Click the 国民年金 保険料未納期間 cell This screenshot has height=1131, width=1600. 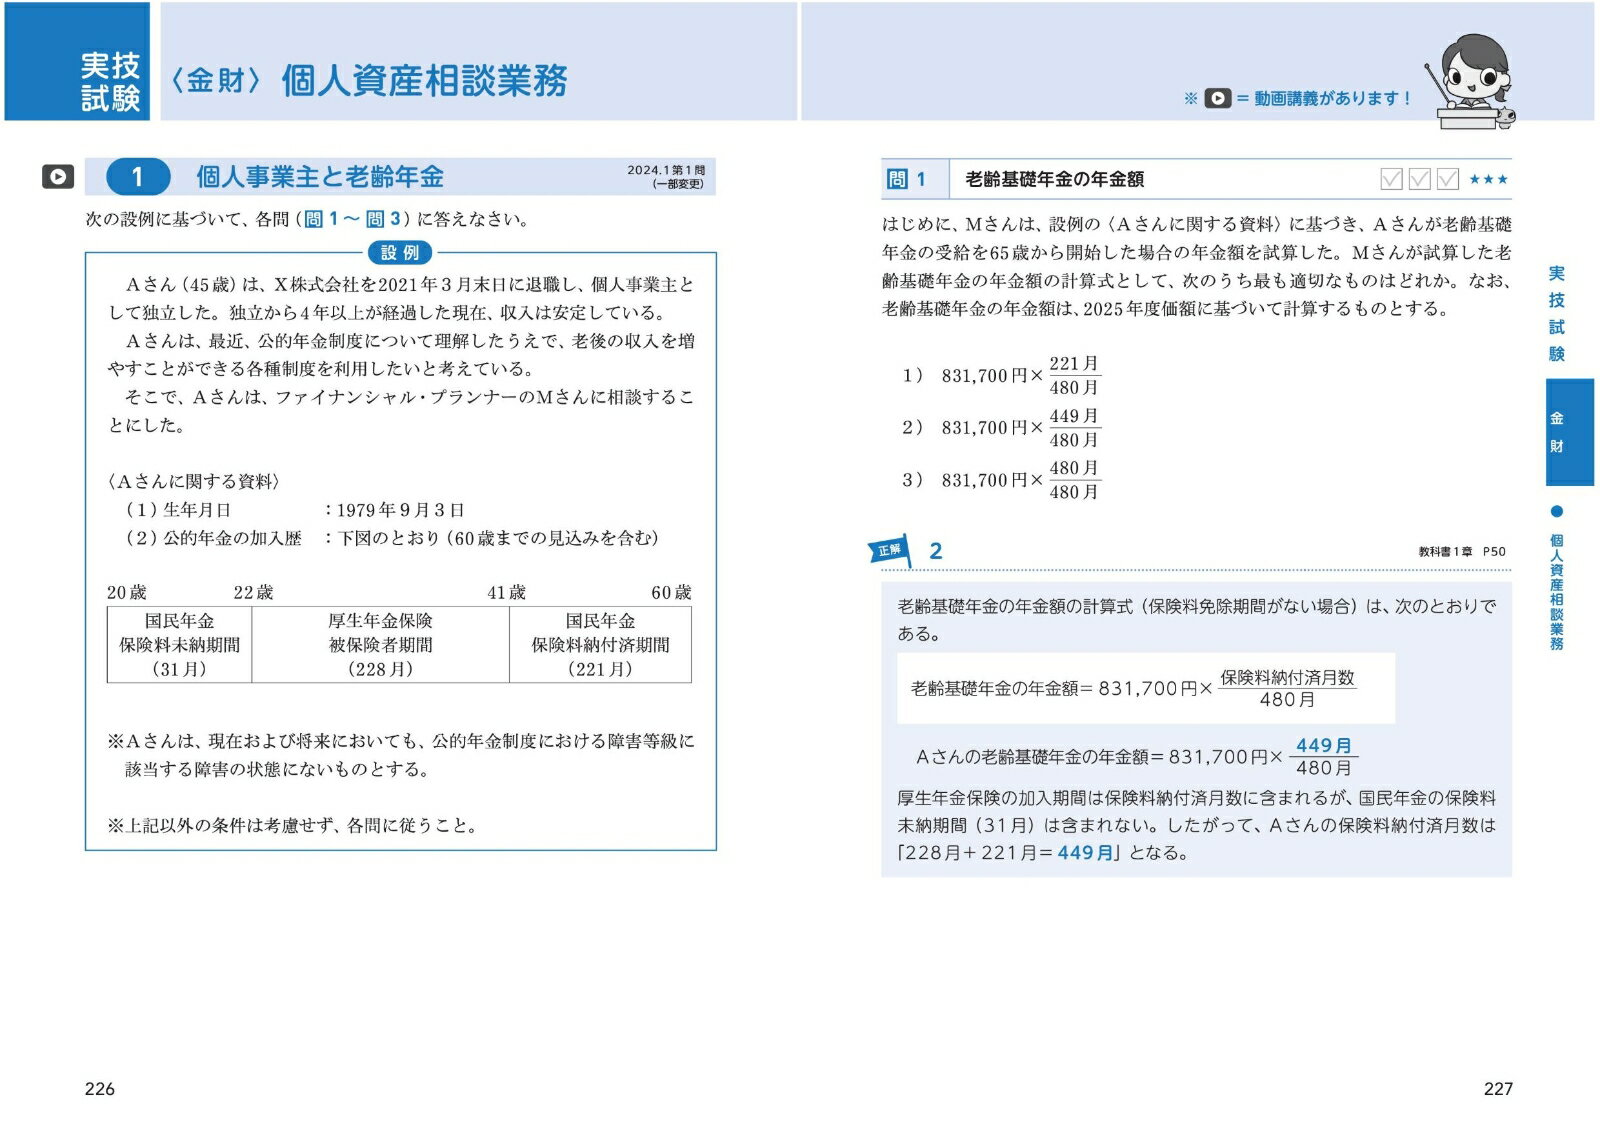(179, 645)
